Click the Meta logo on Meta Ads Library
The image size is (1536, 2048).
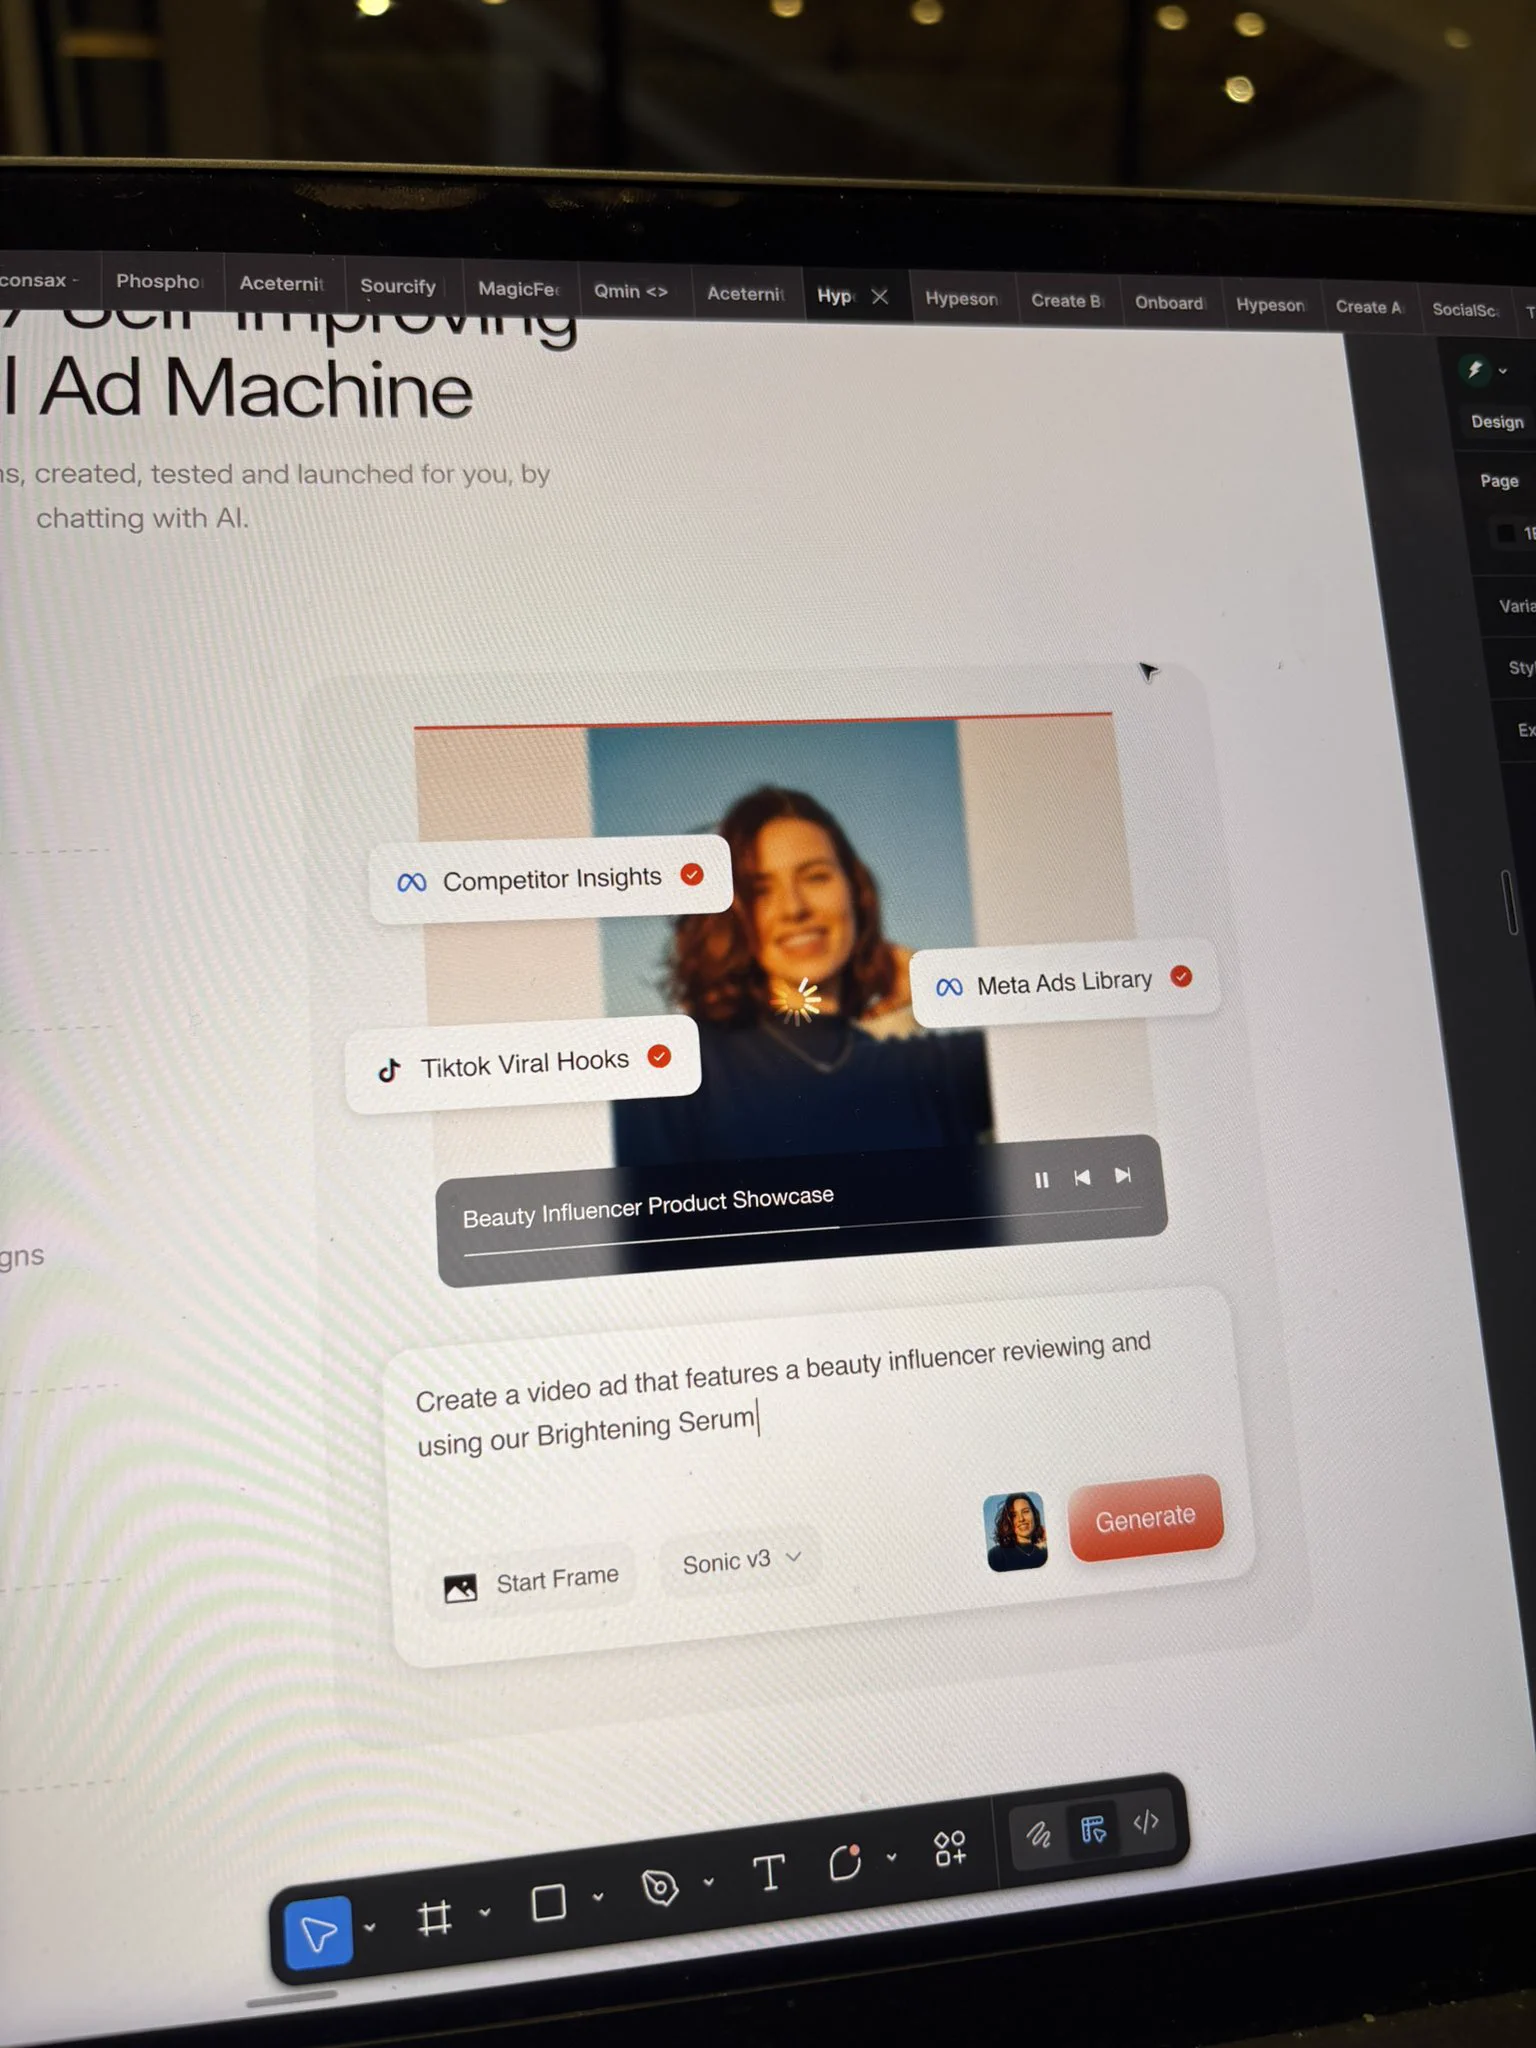(949, 987)
